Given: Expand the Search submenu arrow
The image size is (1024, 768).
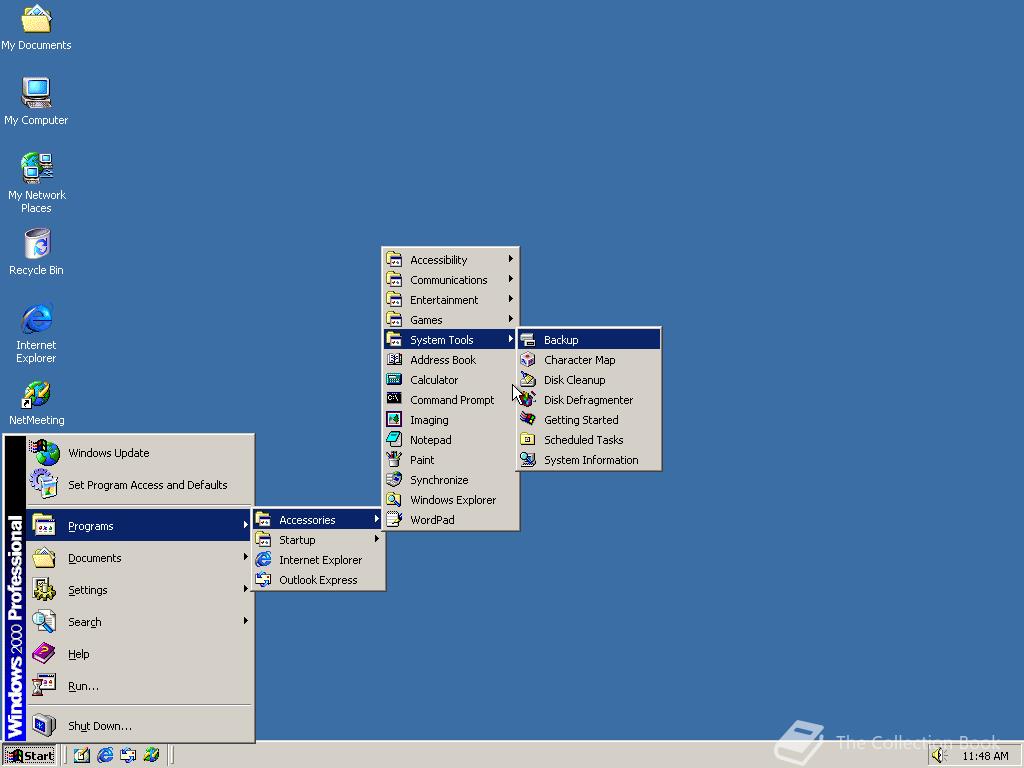Looking at the screenshot, I should click(x=246, y=621).
